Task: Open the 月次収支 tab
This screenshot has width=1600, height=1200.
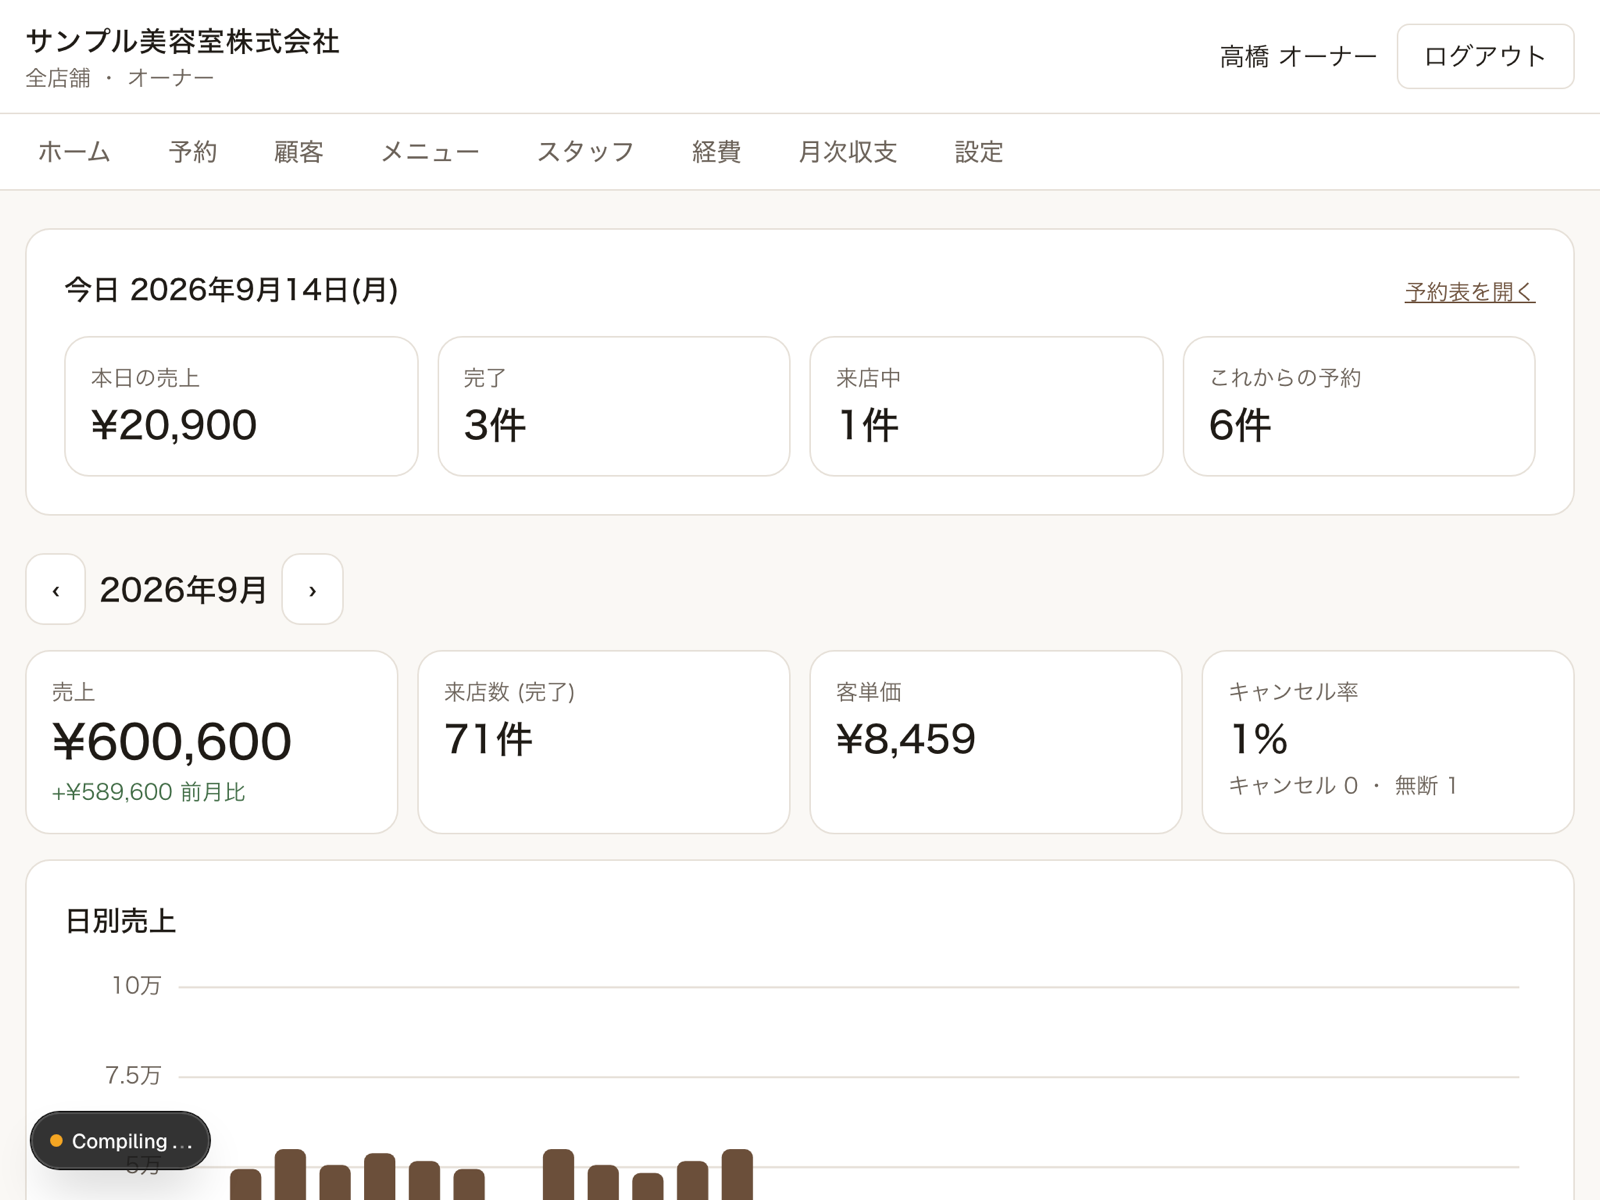Action: [x=847, y=152]
